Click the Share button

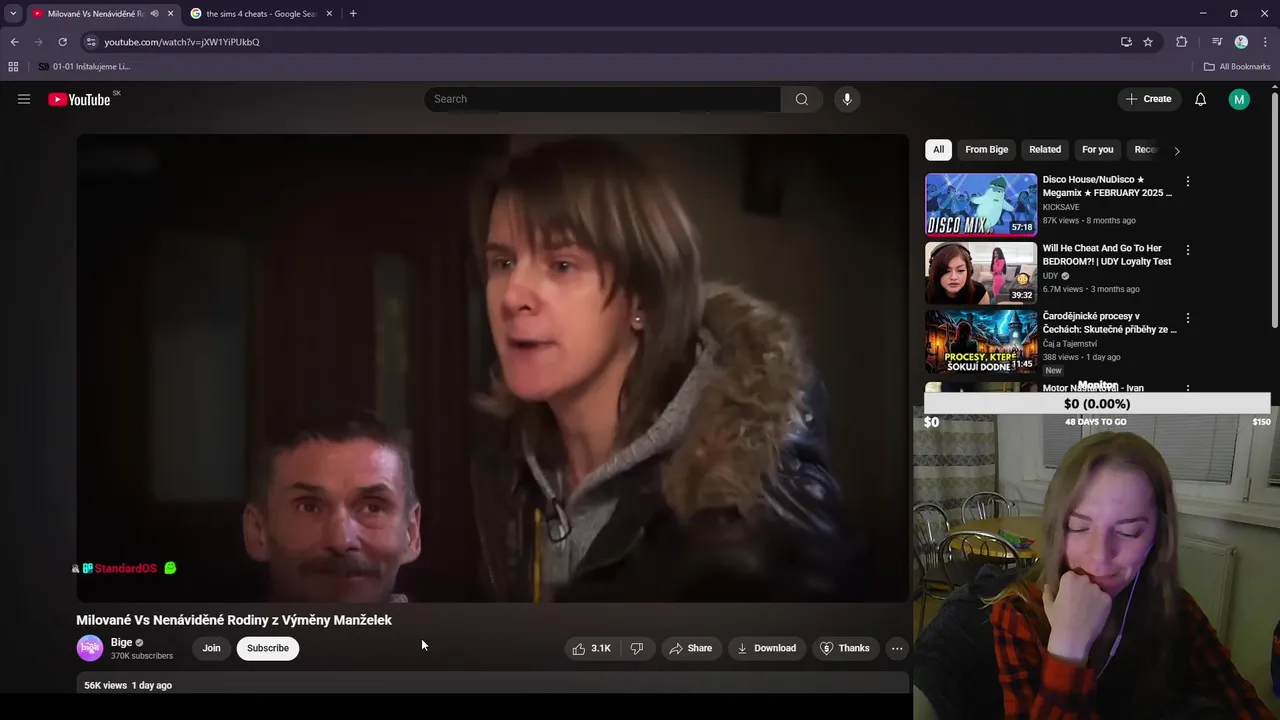coord(691,648)
